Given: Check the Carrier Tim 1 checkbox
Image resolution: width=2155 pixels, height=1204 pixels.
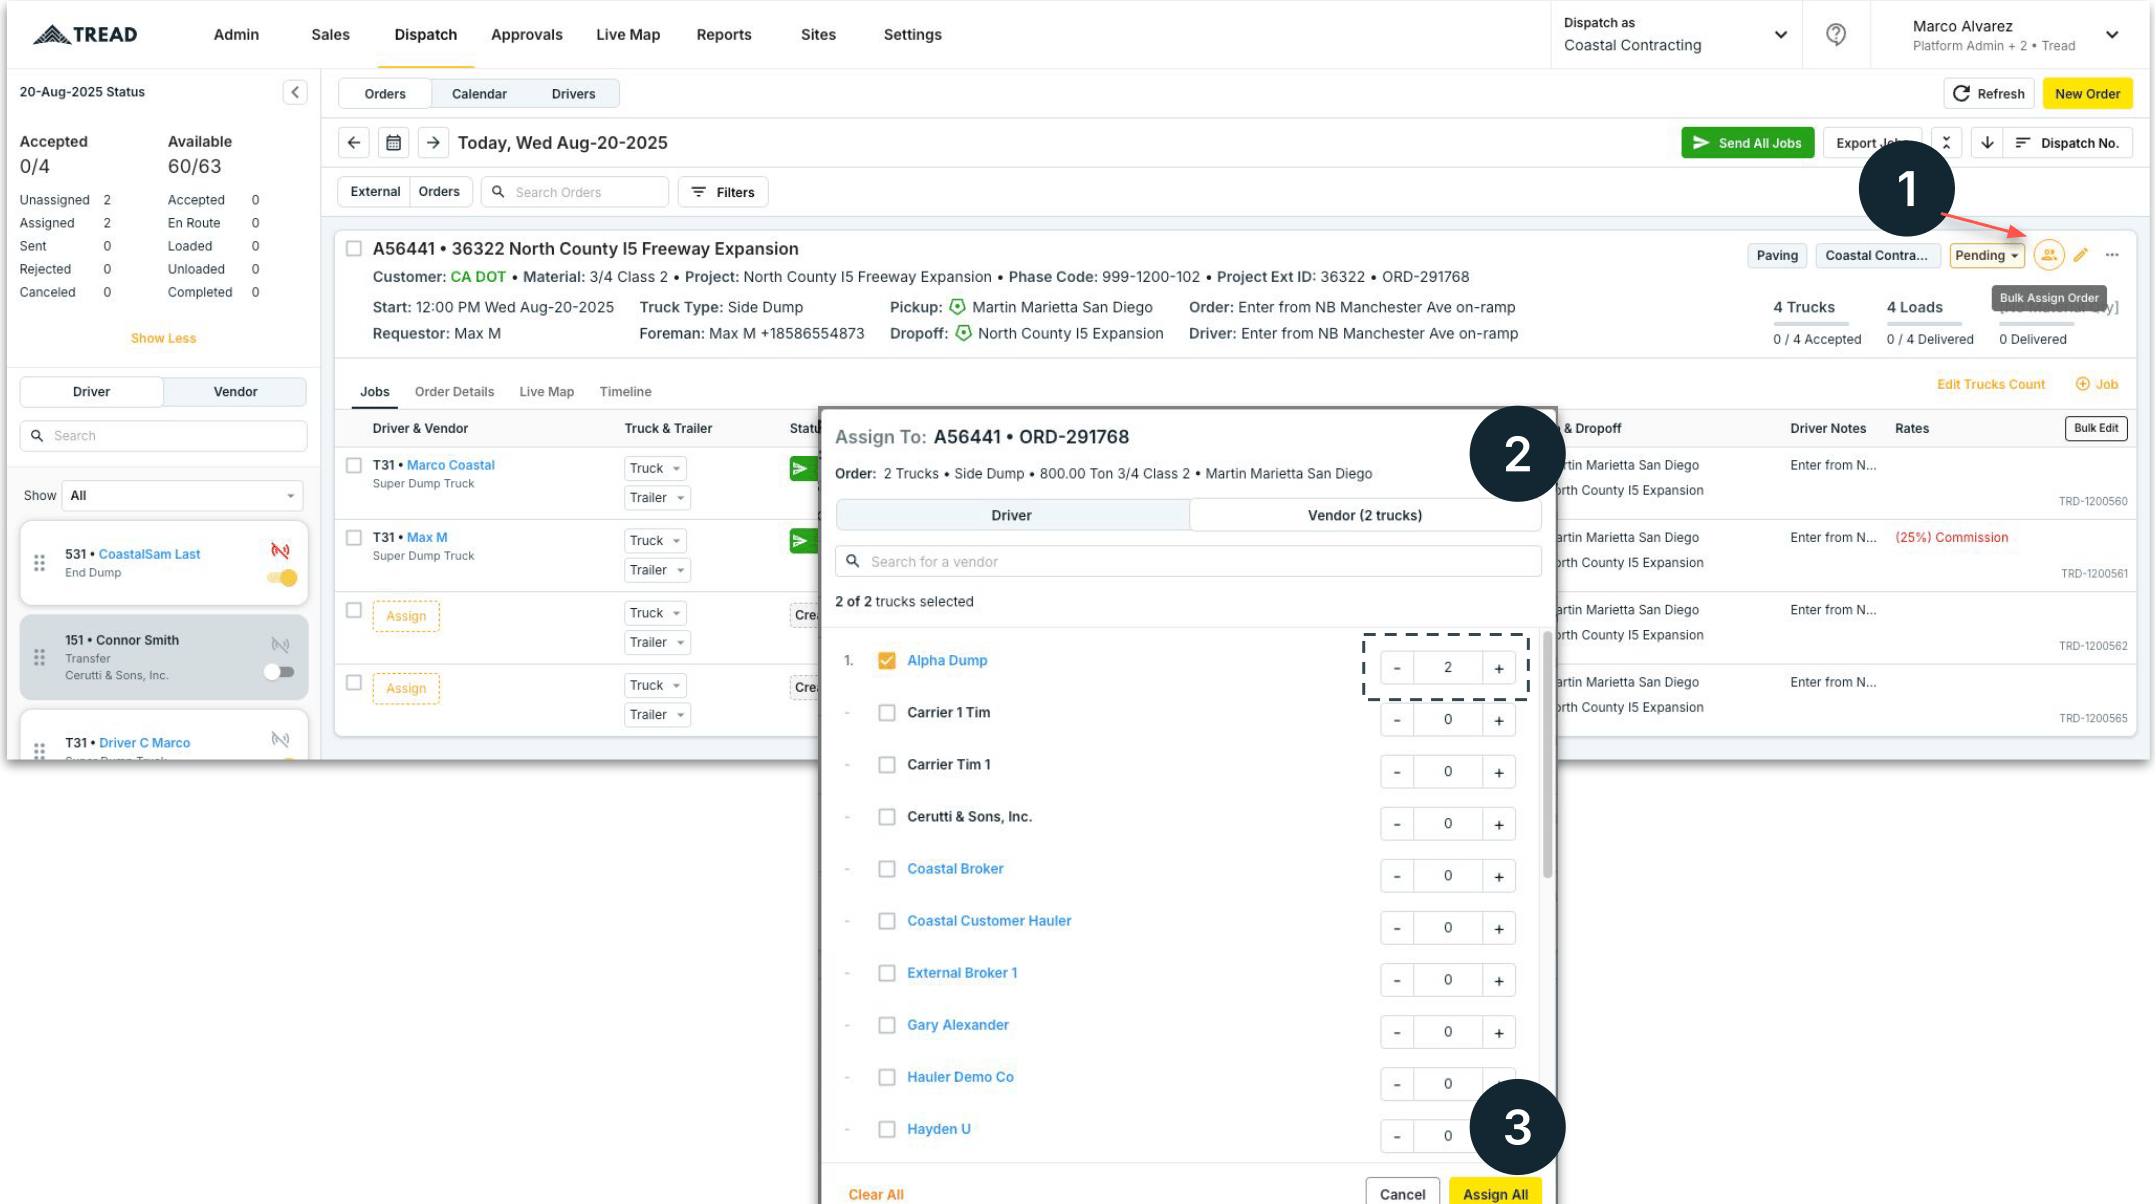Looking at the screenshot, I should 887,765.
